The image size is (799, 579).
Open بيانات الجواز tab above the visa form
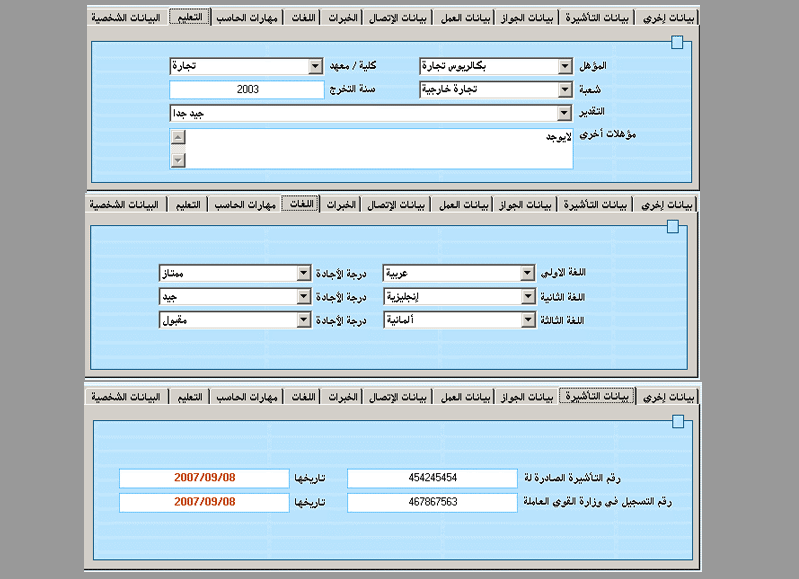[527, 397]
